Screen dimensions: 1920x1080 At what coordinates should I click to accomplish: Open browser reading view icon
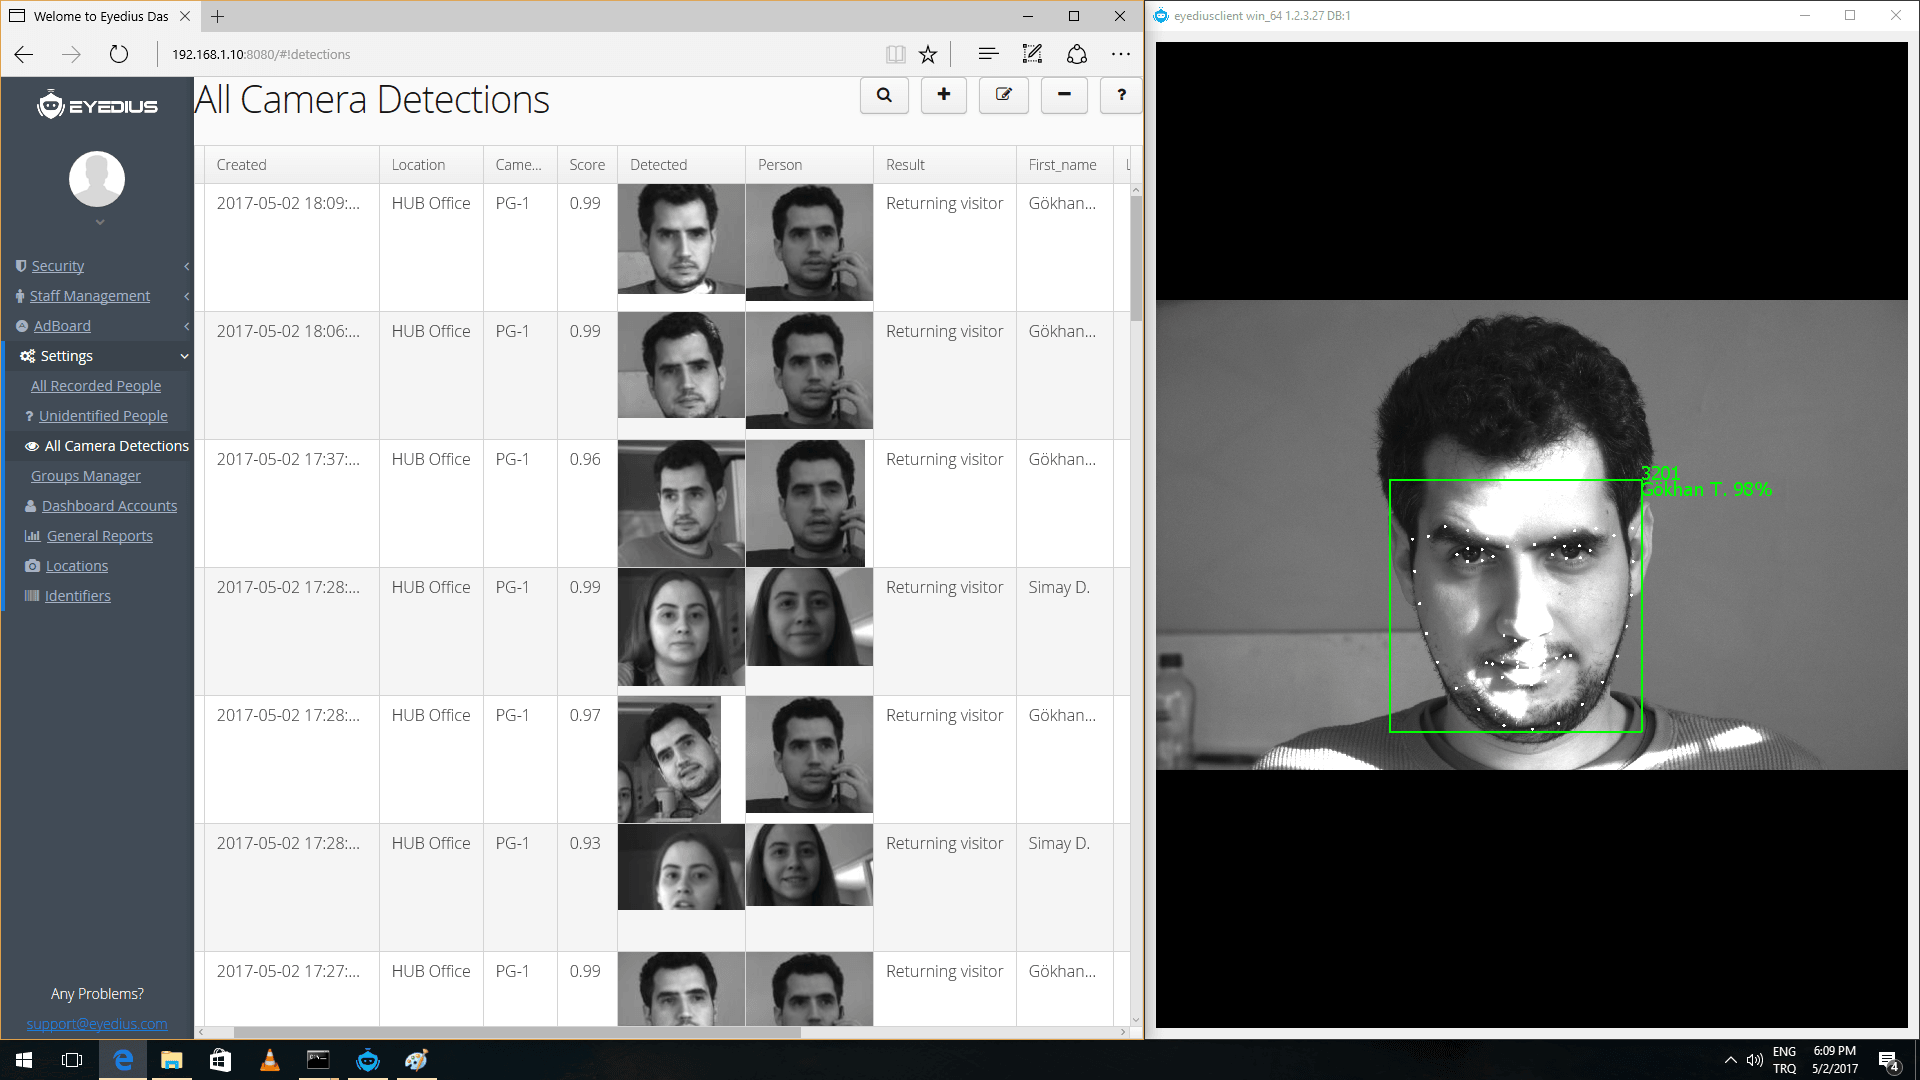[x=895, y=54]
